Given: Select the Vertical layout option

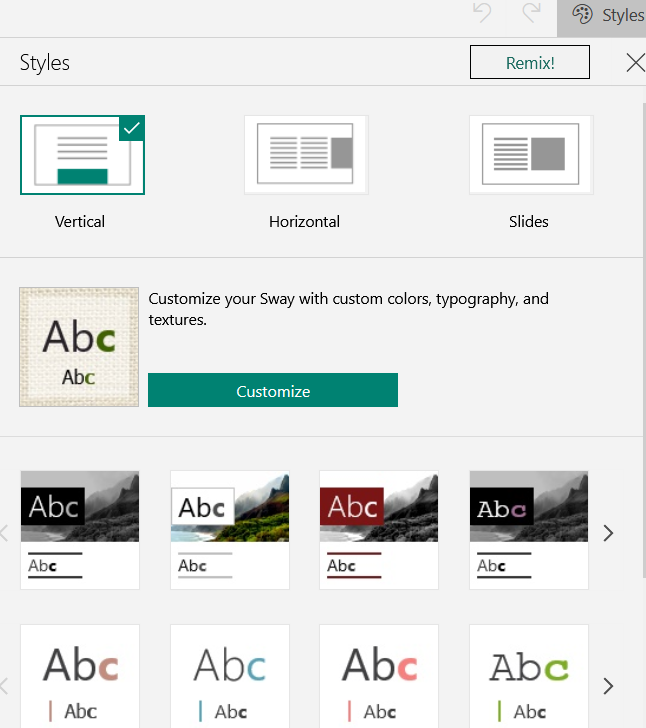Looking at the screenshot, I should coord(82,155).
